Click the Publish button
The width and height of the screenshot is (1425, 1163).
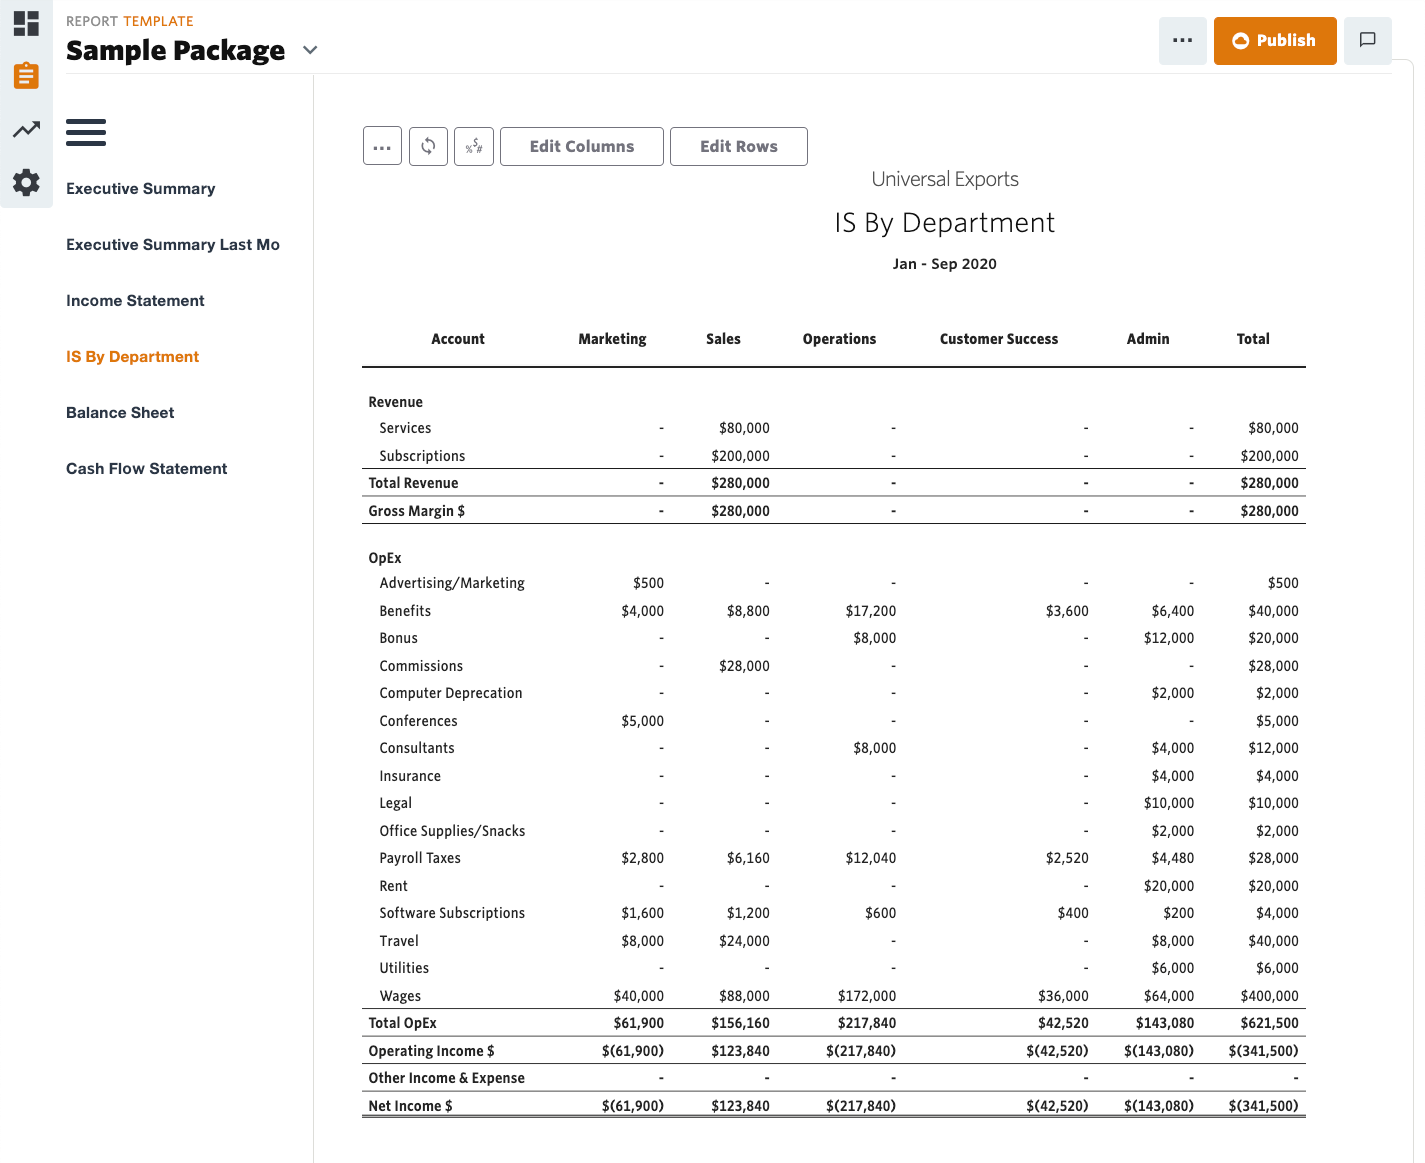pos(1274,41)
